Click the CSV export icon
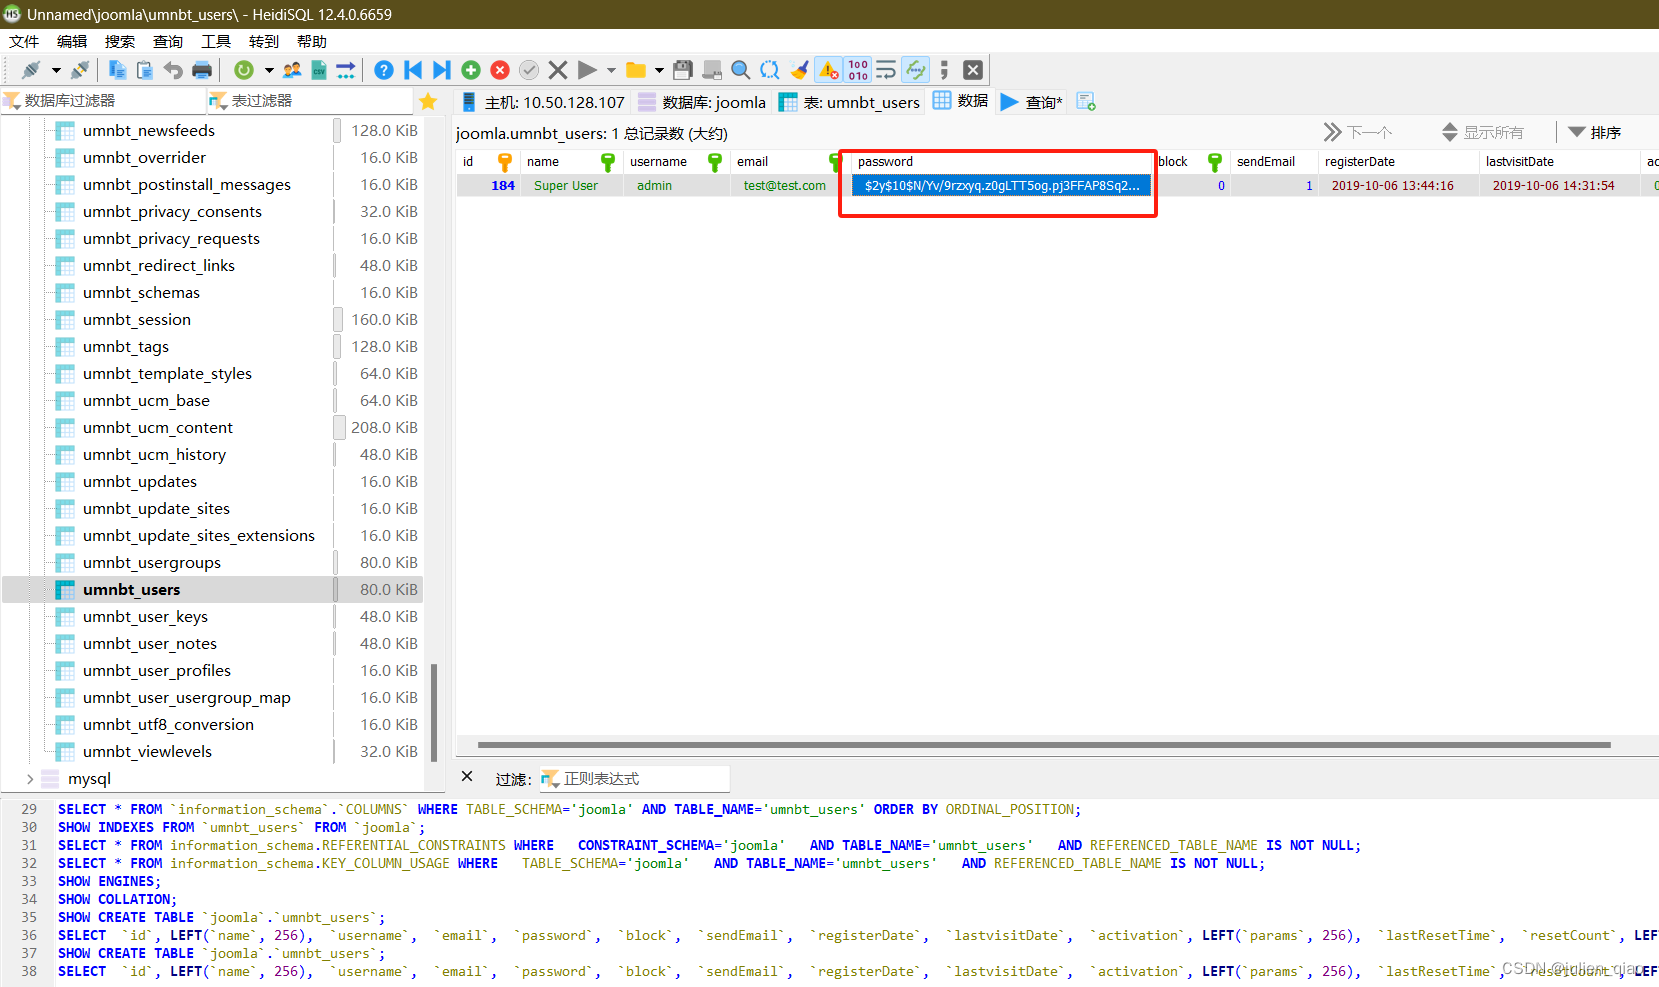The height and width of the screenshot is (987, 1659). 319,70
